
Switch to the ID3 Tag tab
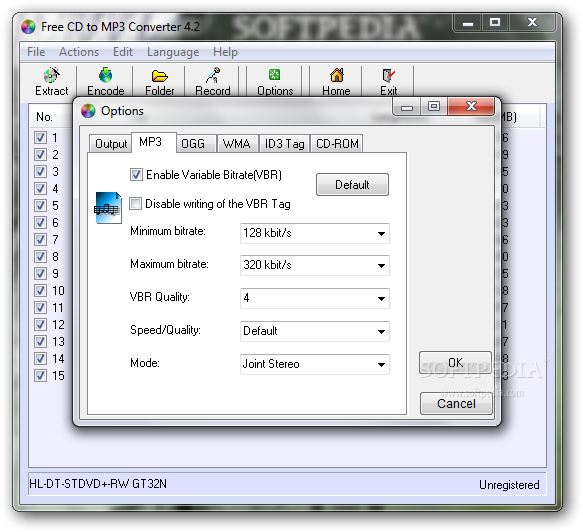pyautogui.click(x=284, y=144)
